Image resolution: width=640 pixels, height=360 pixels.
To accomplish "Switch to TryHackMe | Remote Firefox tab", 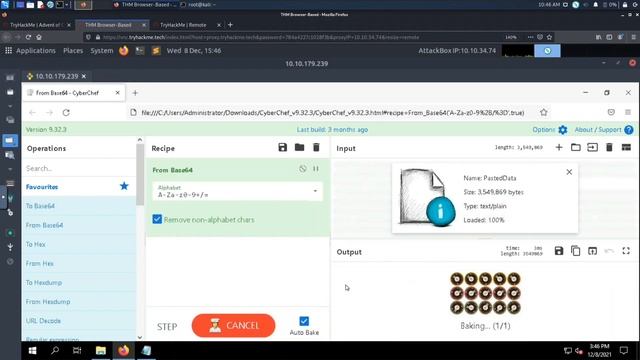I will (183, 25).
